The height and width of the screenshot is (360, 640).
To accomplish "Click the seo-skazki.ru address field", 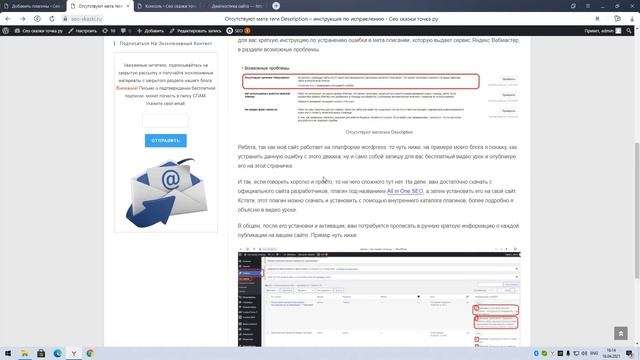I will [87, 19].
